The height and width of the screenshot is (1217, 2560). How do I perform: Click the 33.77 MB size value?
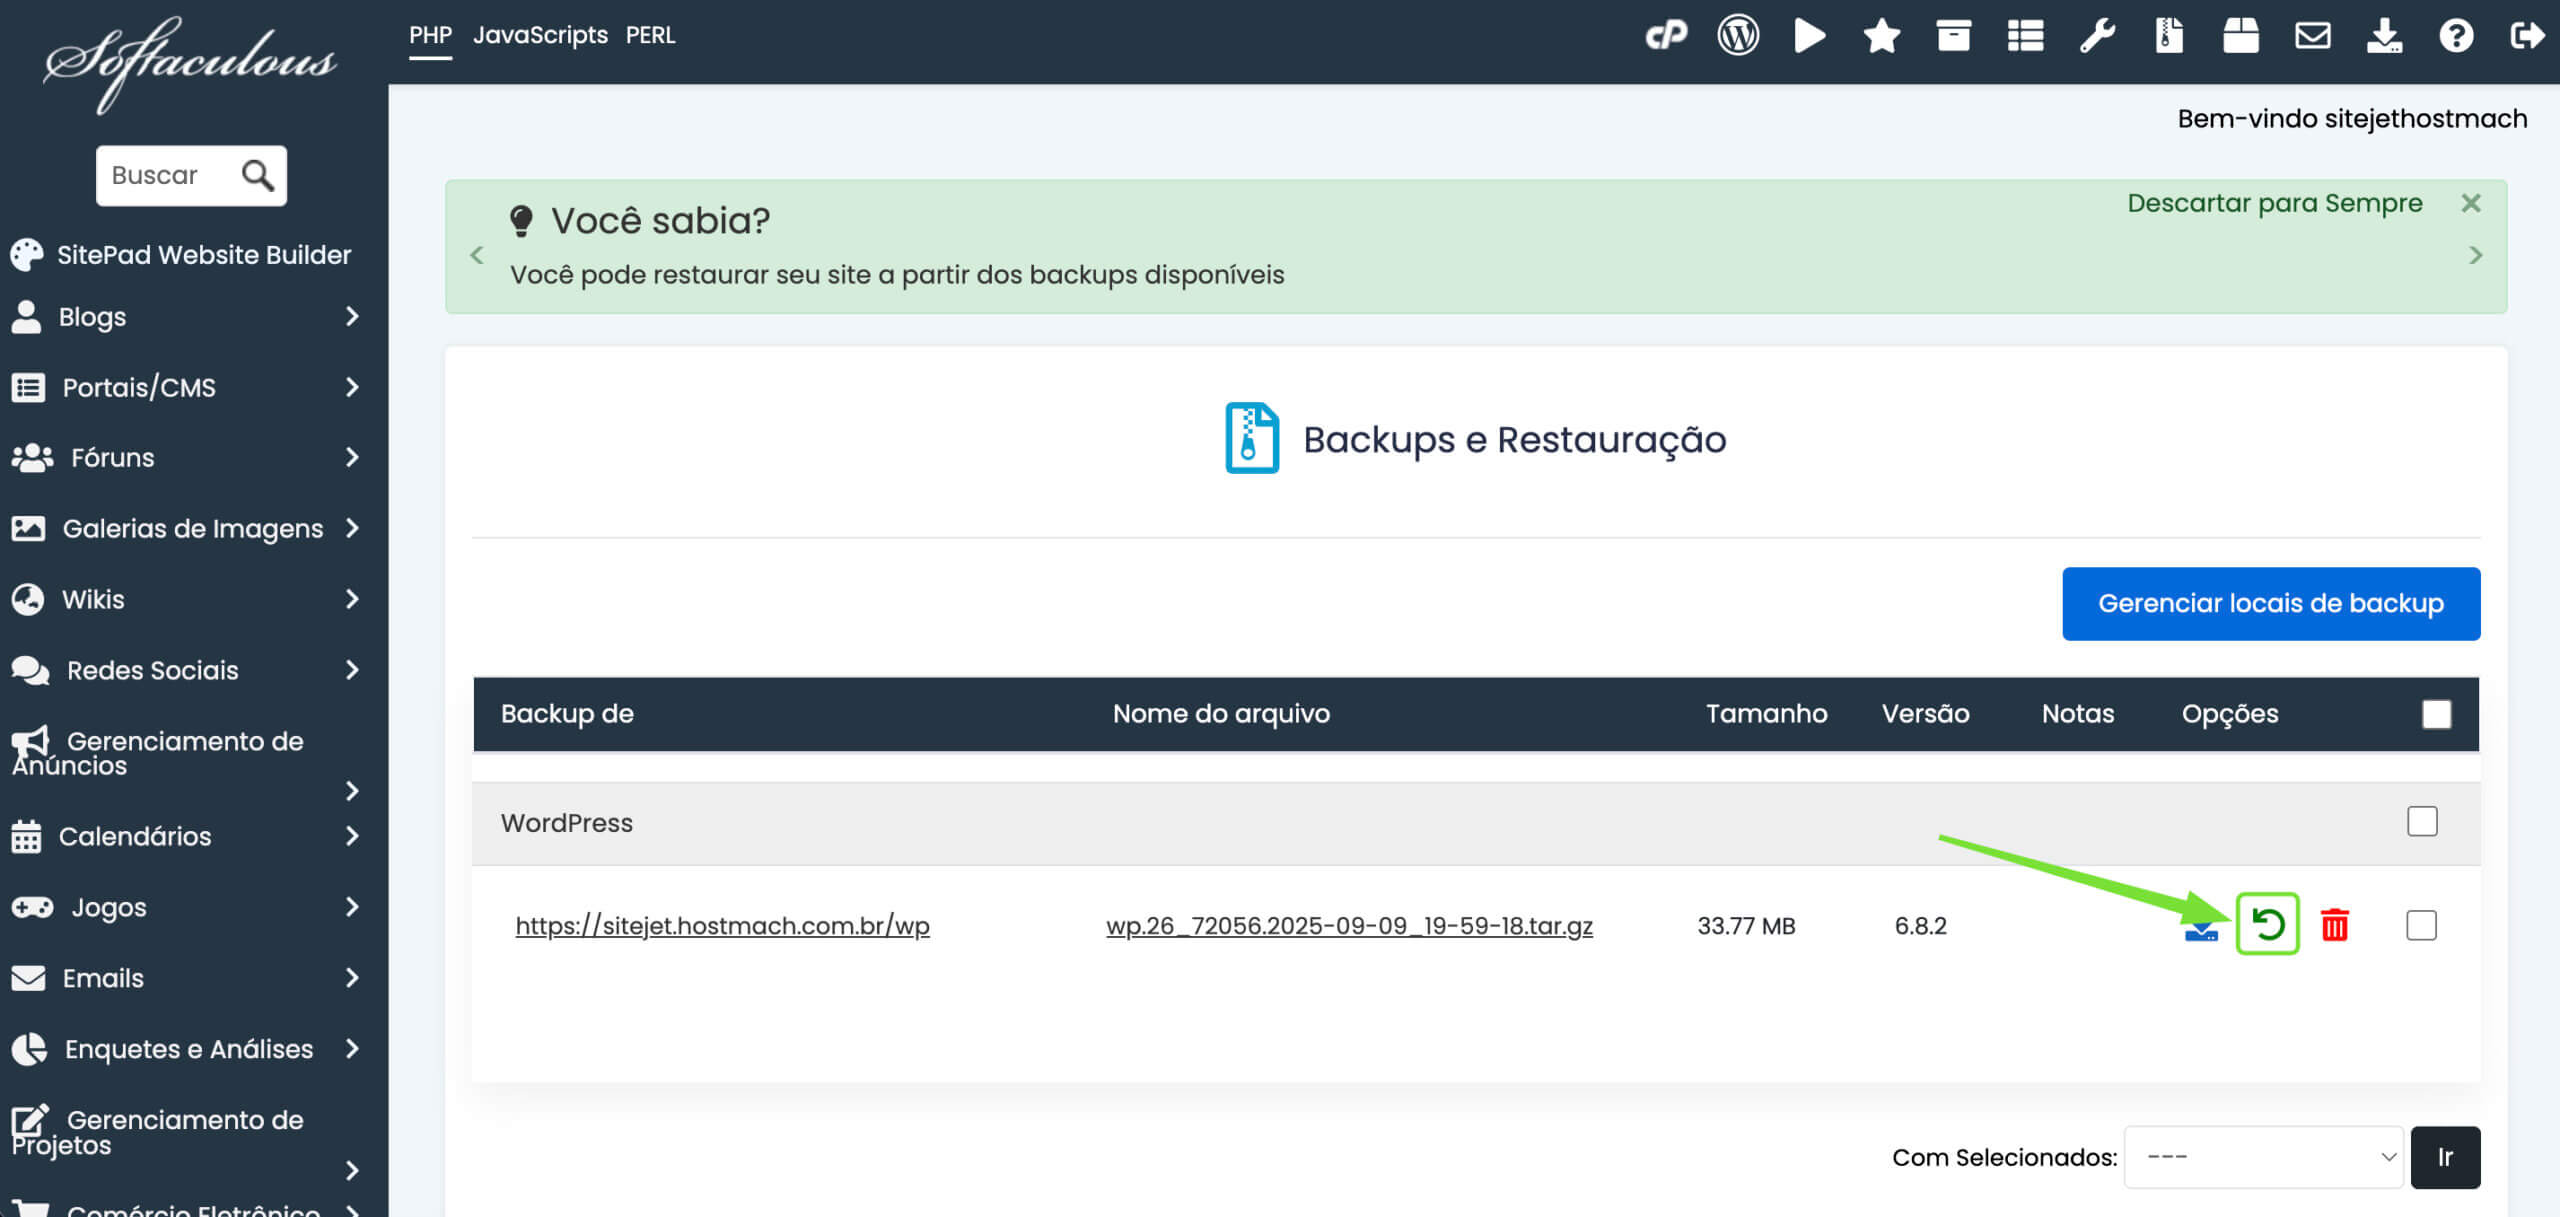pos(1746,926)
